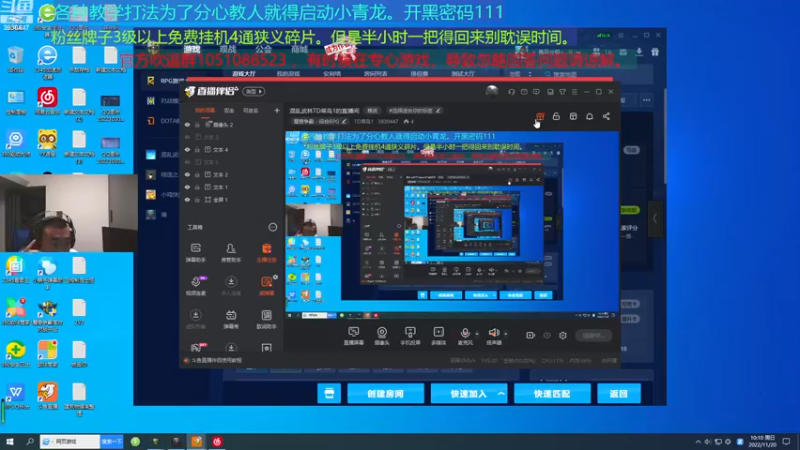The width and height of the screenshot is (800, 450).
Task: Open 公会 tab in game platform window
Action: [263, 49]
